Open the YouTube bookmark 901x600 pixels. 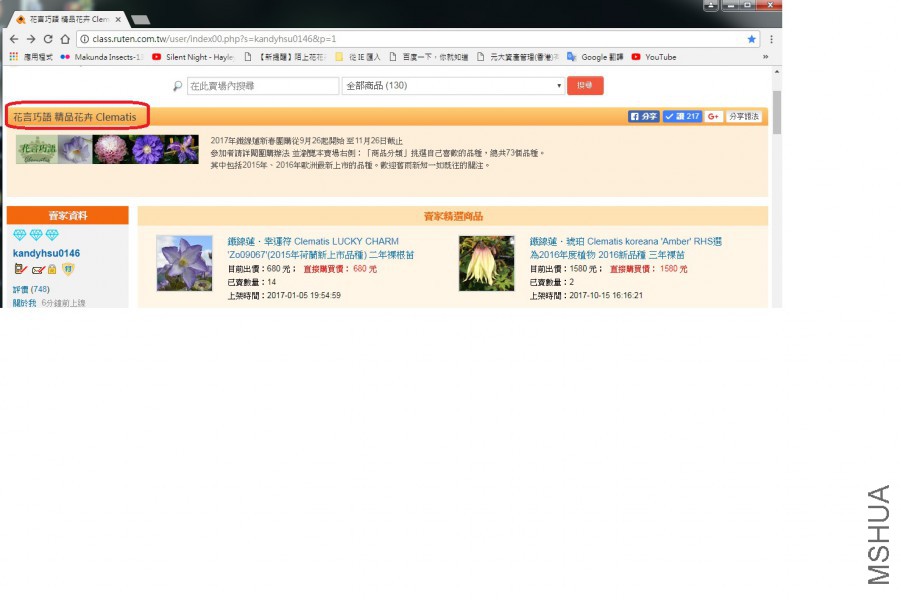pos(654,57)
